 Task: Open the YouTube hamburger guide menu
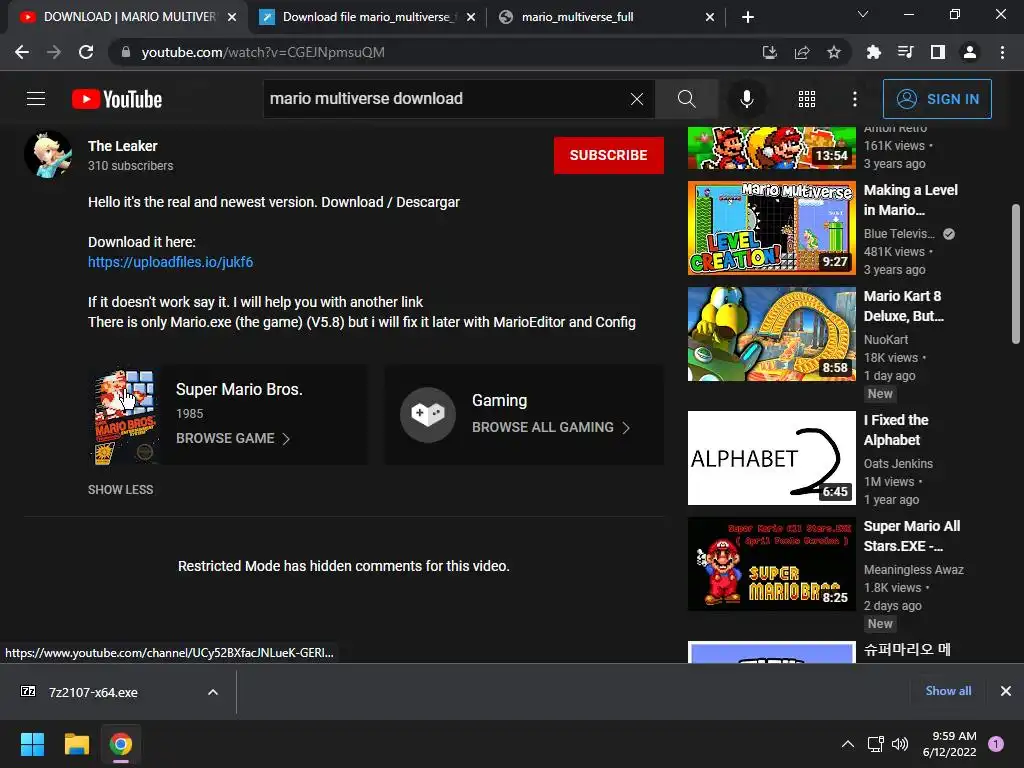(36, 99)
